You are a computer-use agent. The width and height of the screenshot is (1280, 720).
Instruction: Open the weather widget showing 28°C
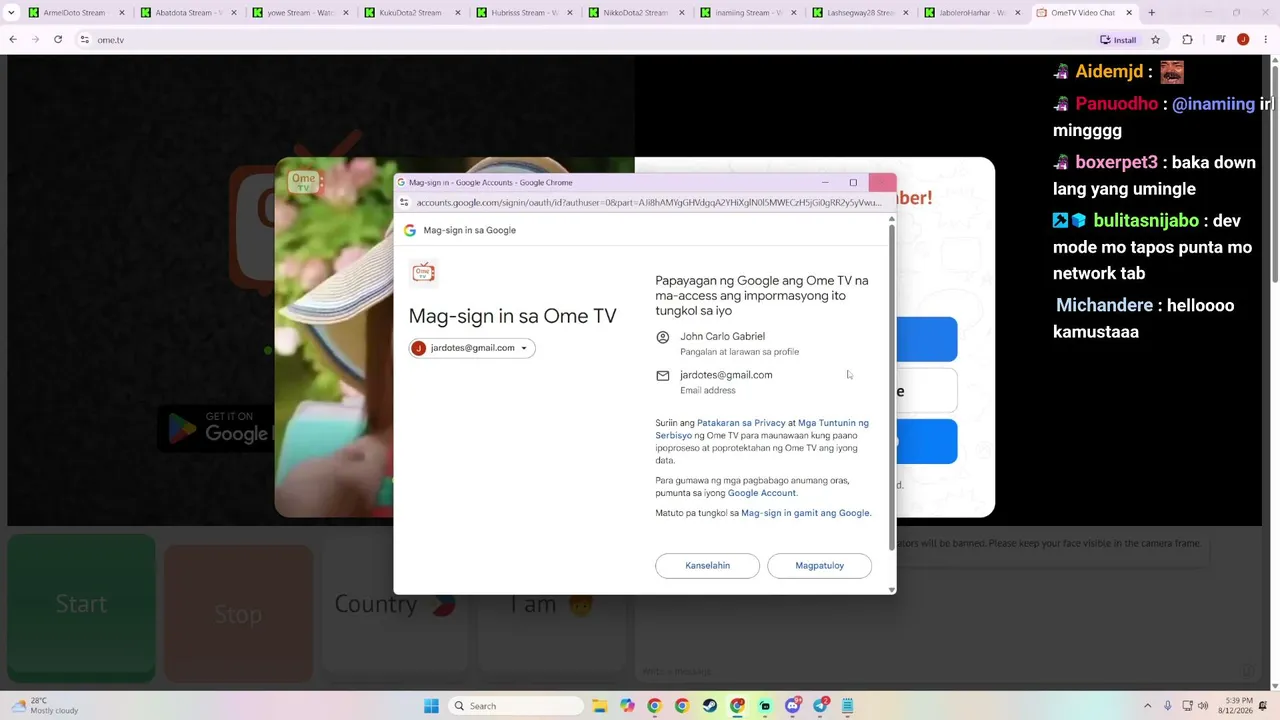(44, 706)
